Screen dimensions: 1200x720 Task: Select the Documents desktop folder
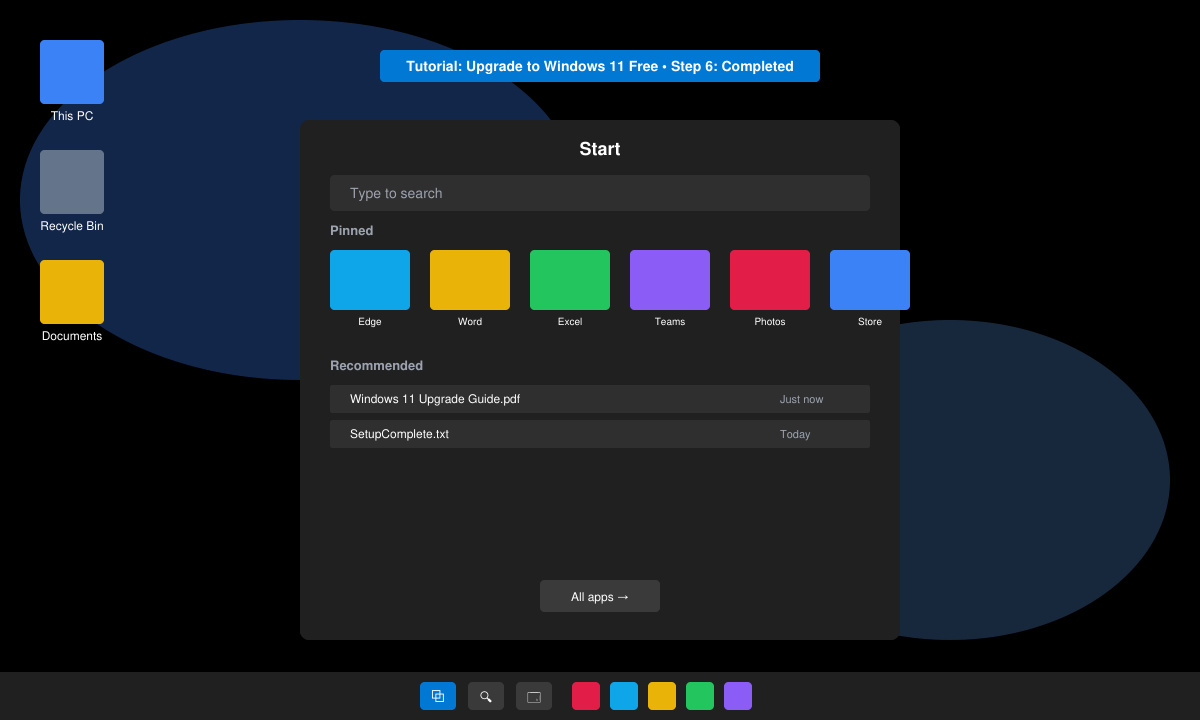(x=72, y=292)
